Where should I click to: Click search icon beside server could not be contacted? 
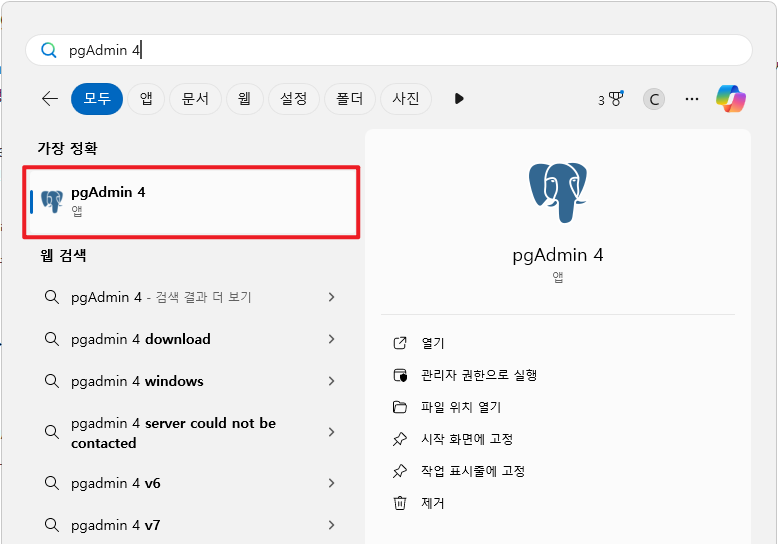[x=52, y=432]
